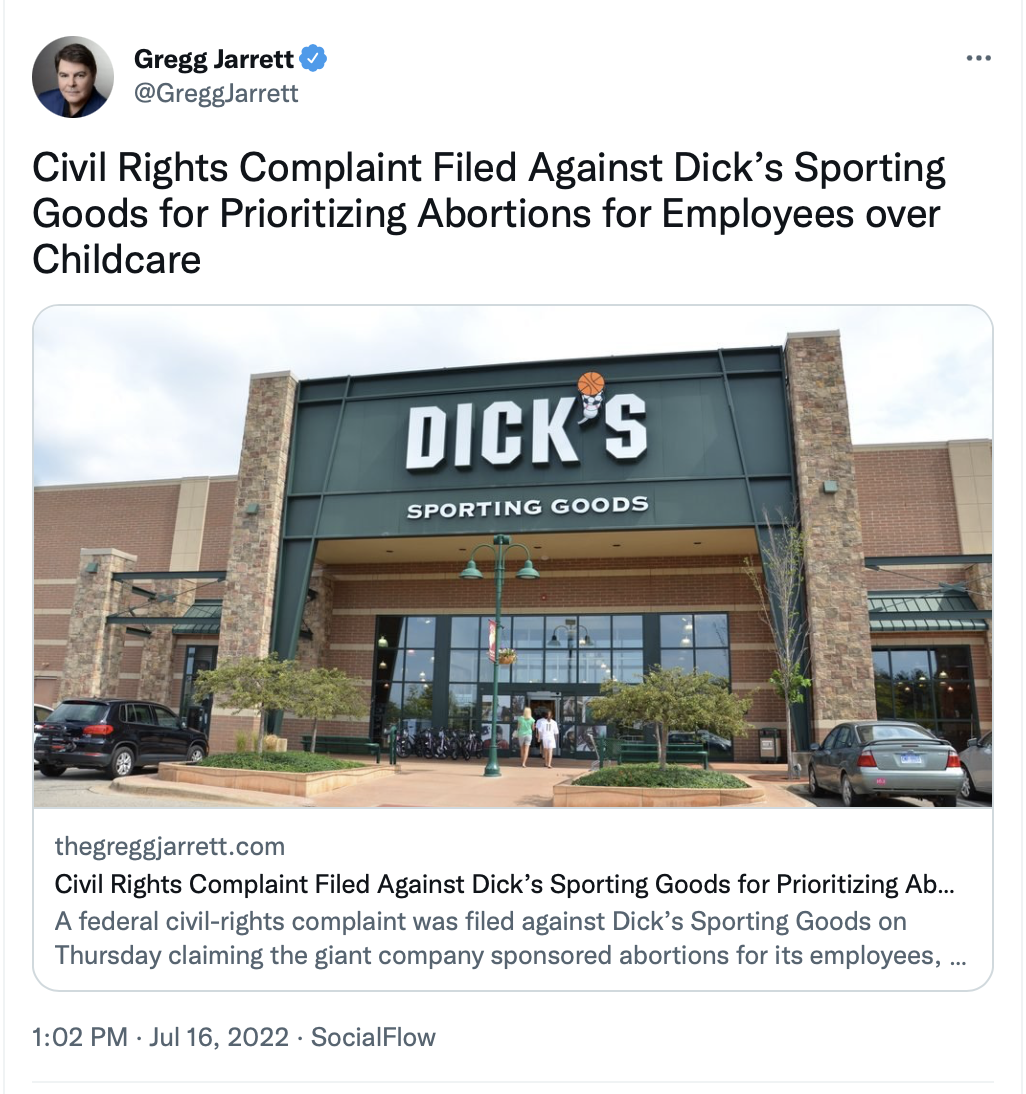Click the article description about the federal civil-rights complaint

point(510,938)
